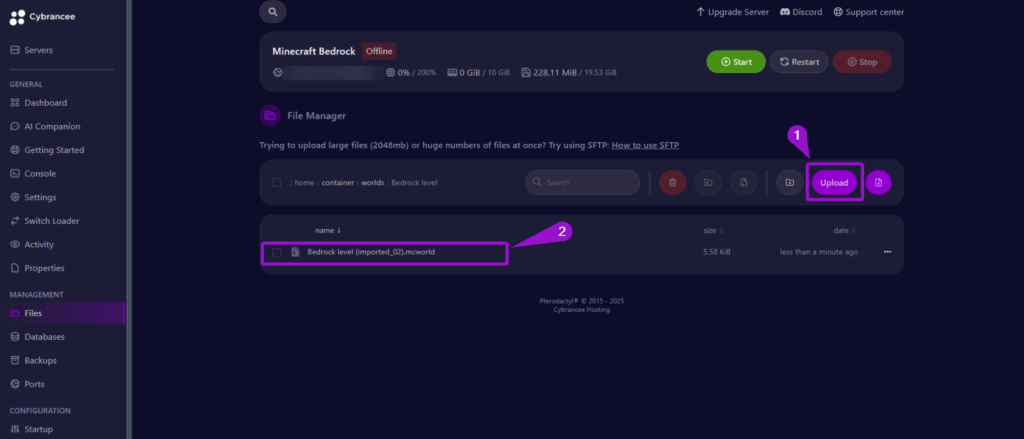Click into the file Search field
Viewport: 1024px width, 439px height.
(x=583, y=182)
